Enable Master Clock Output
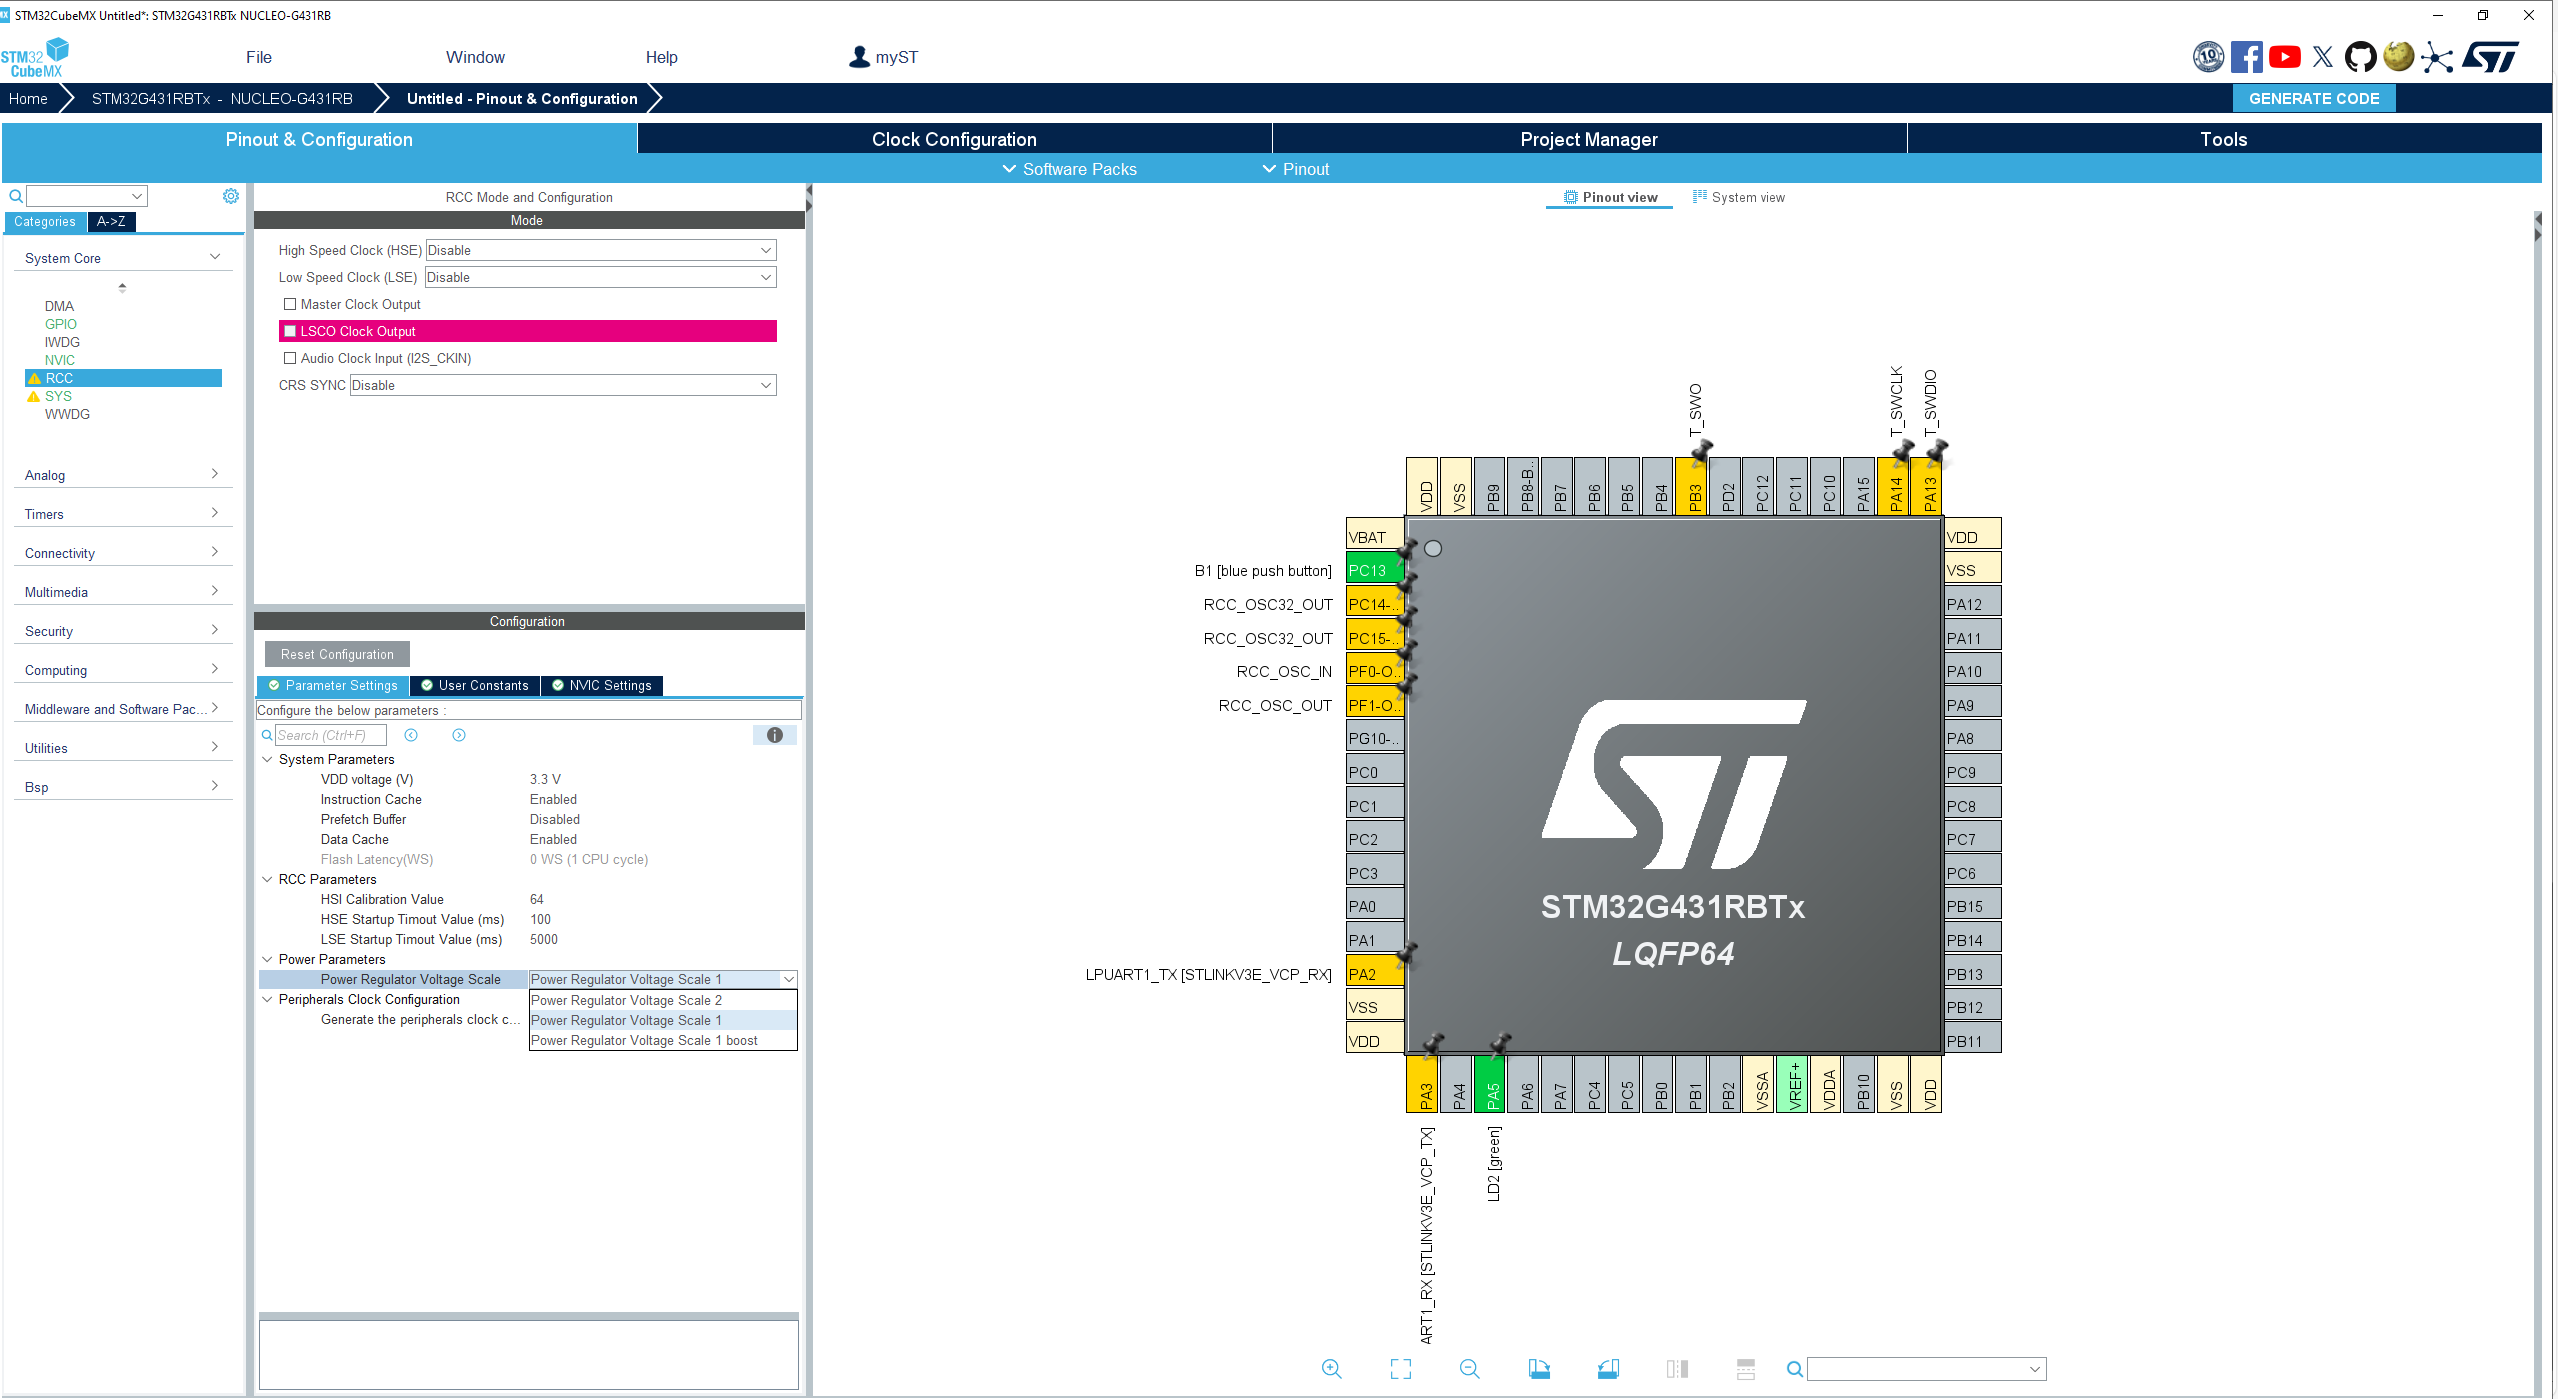2558x1399 pixels. point(290,303)
